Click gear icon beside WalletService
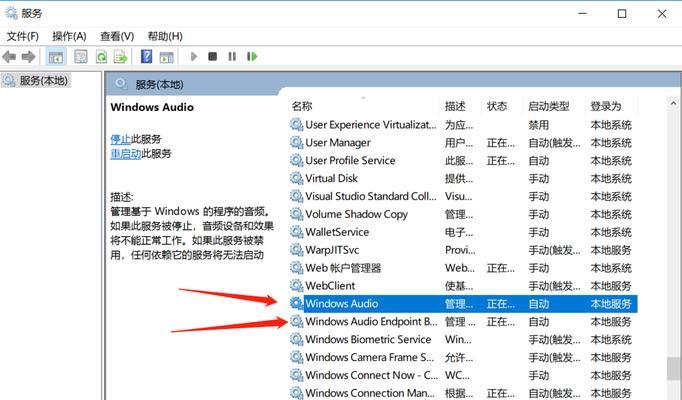The image size is (682, 400). point(297,232)
